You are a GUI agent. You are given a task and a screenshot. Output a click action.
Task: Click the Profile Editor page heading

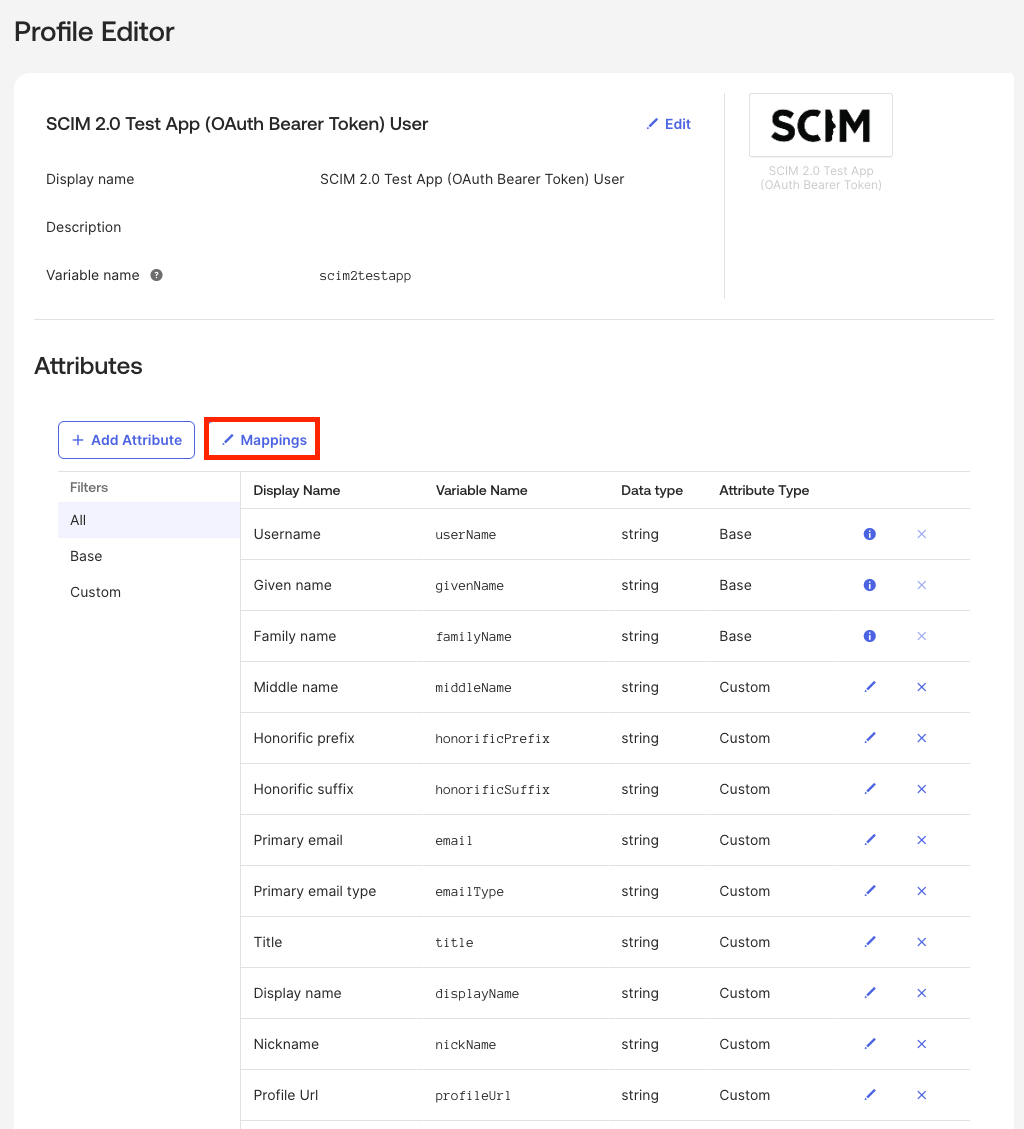pos(94,32)
